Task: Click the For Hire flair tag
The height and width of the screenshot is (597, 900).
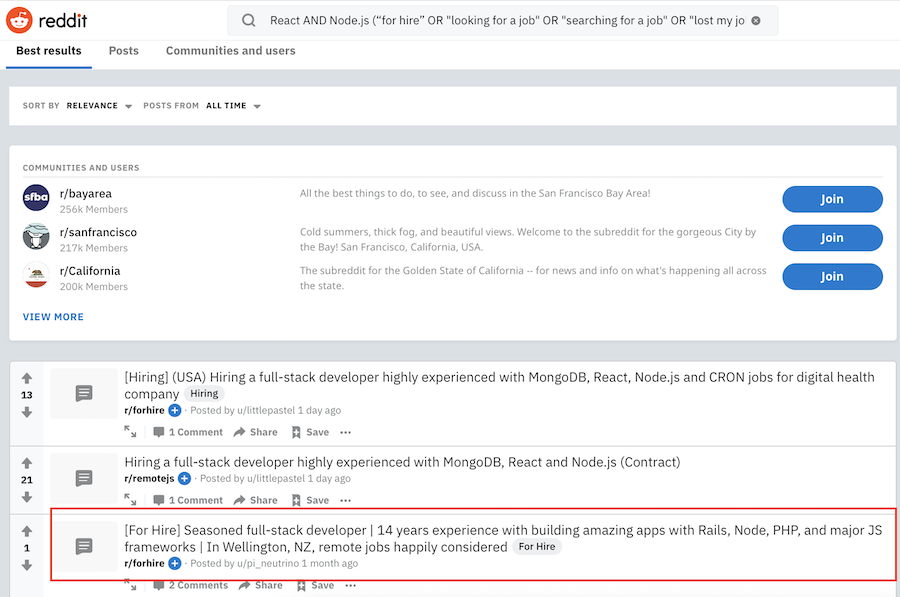Action: [x=537, y=546]
